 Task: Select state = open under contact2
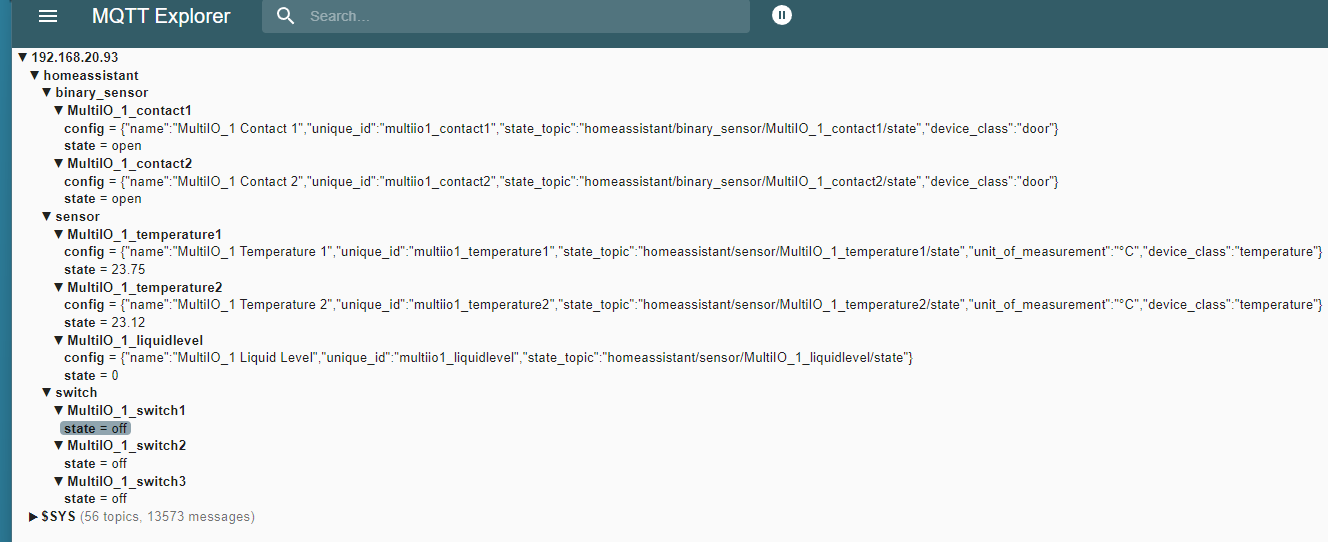[103, 199]
